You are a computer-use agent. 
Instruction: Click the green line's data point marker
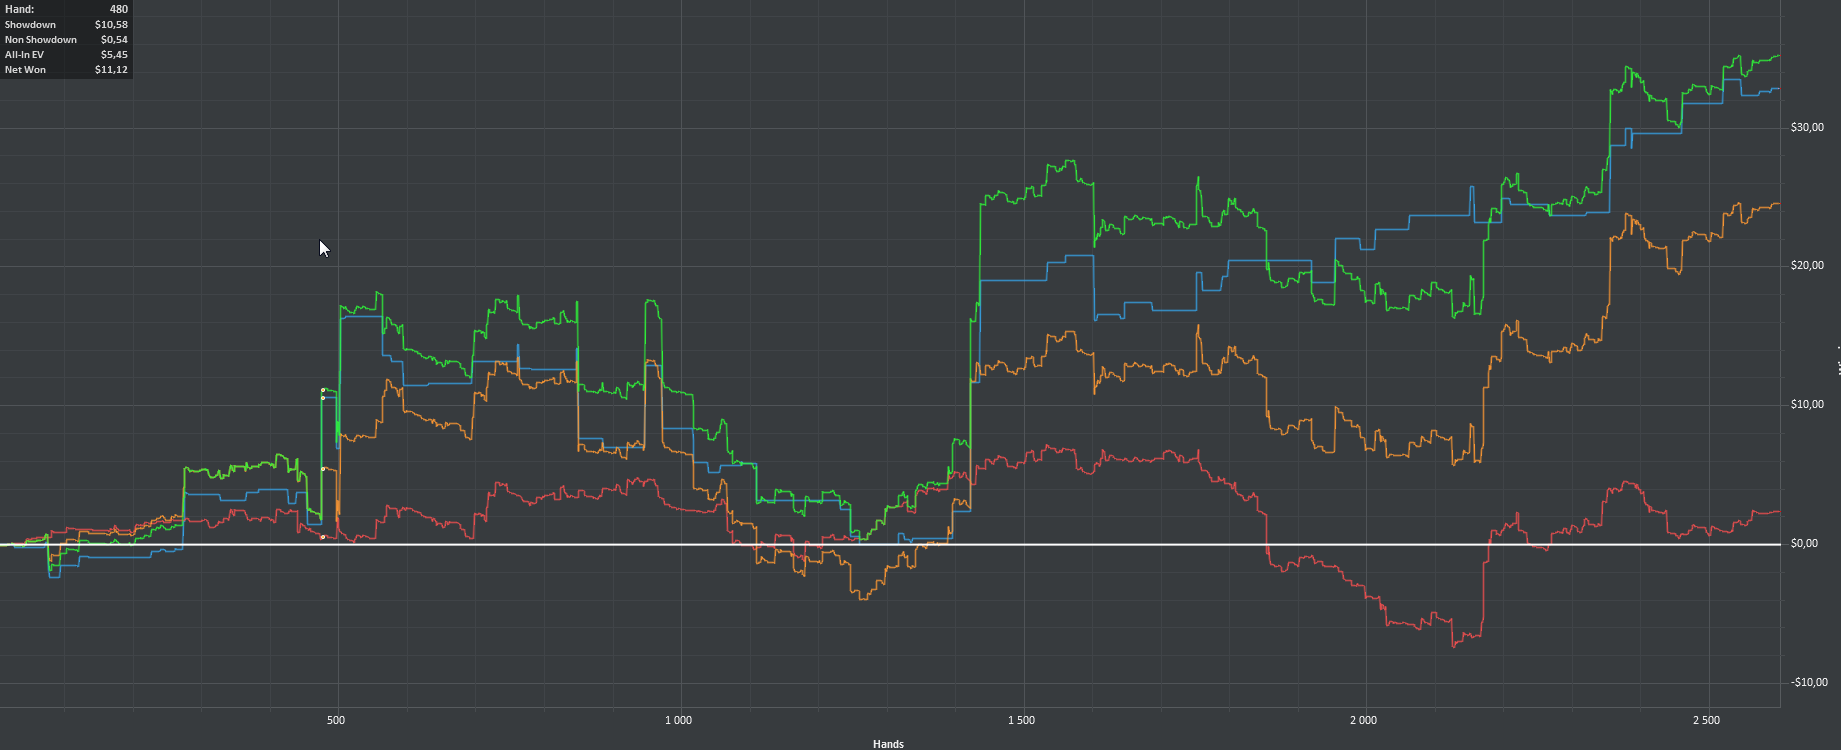point(323,390)
